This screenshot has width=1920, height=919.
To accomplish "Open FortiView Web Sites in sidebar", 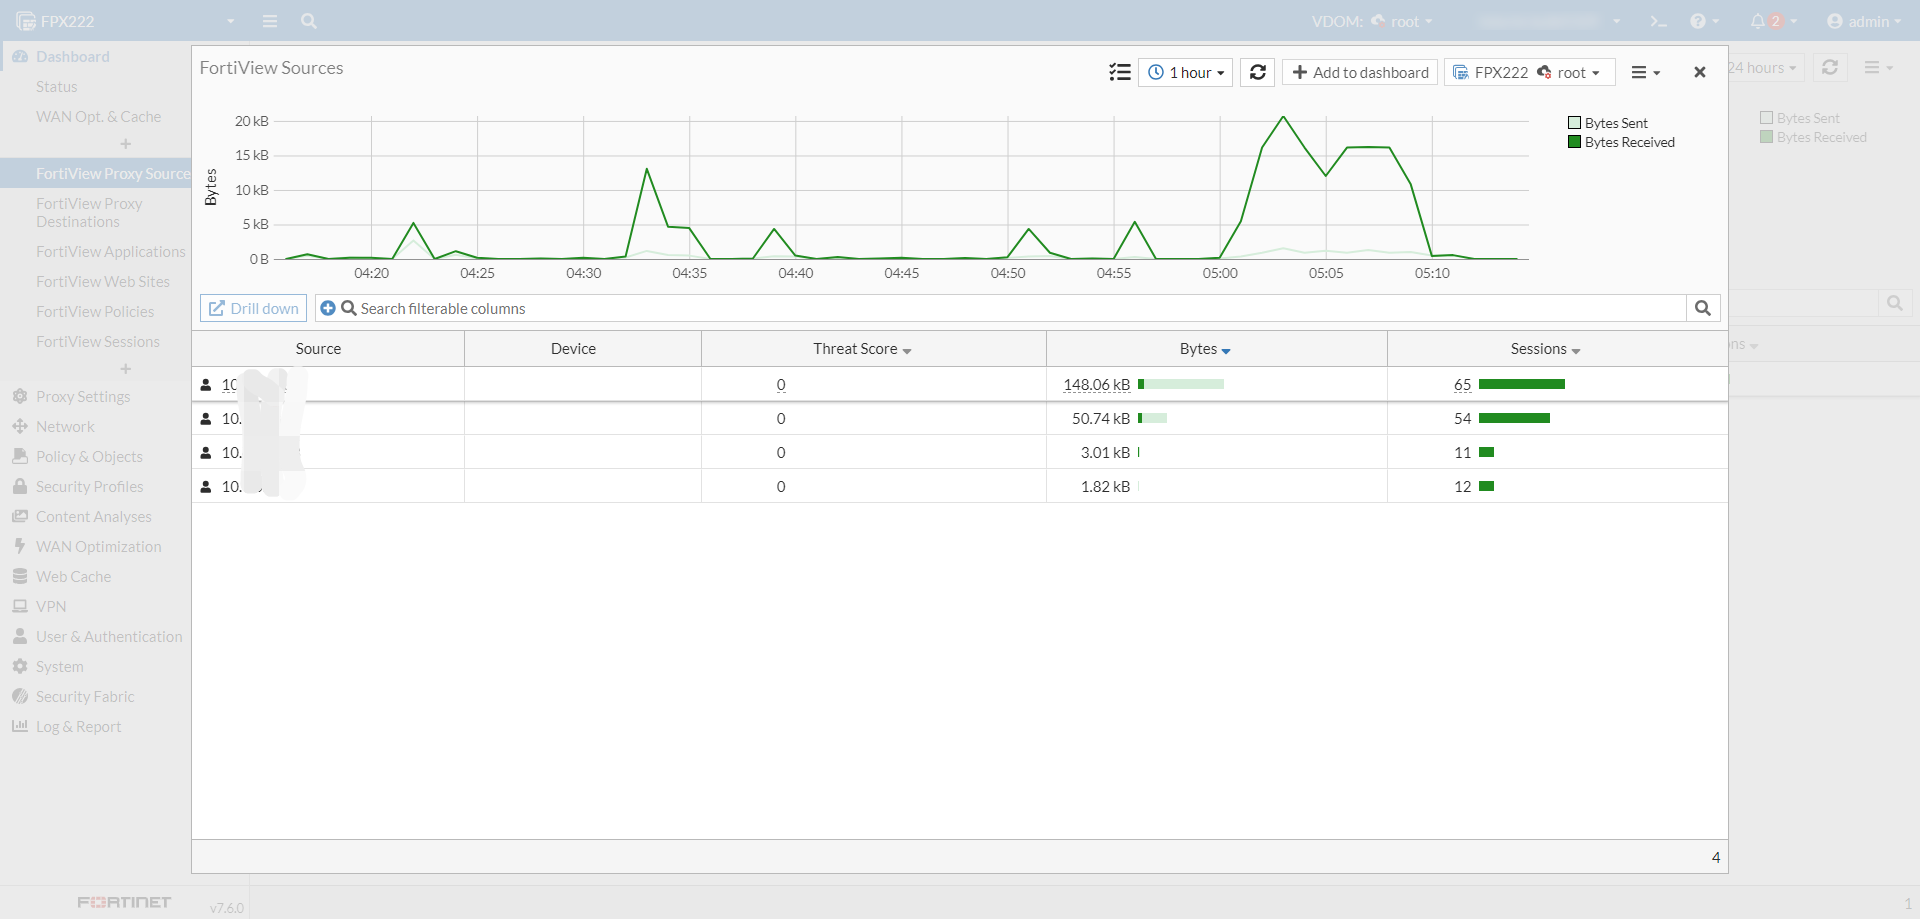I will (103, 282).
